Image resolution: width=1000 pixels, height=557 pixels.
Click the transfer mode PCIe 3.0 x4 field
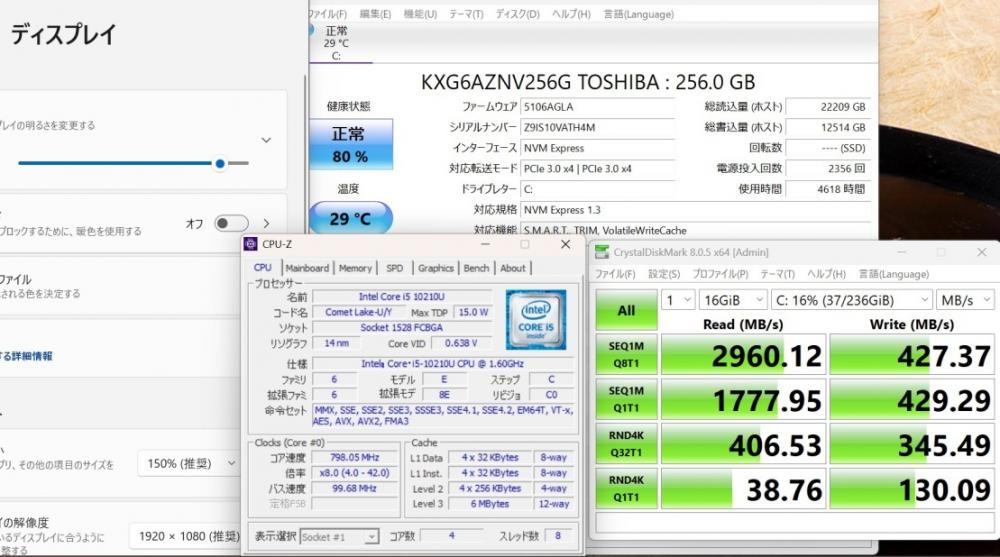point(598,168)
